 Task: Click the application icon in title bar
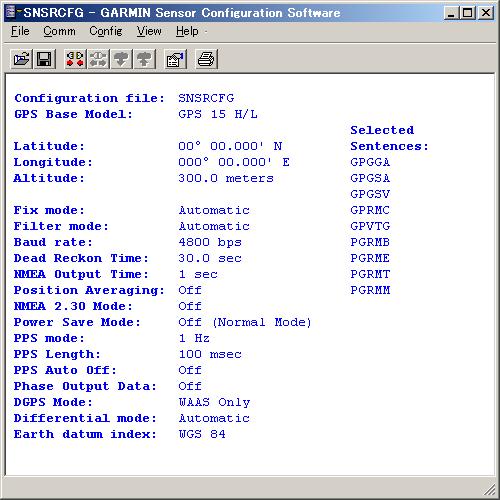[x=11, y=12]
